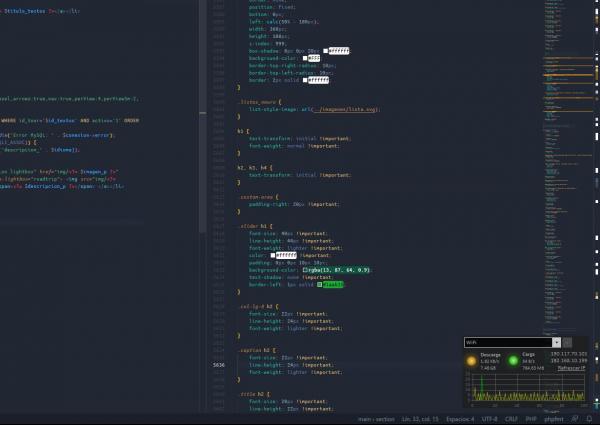Change the PHP language mode in status bar
600x425 pixels.
click(531, 419)
